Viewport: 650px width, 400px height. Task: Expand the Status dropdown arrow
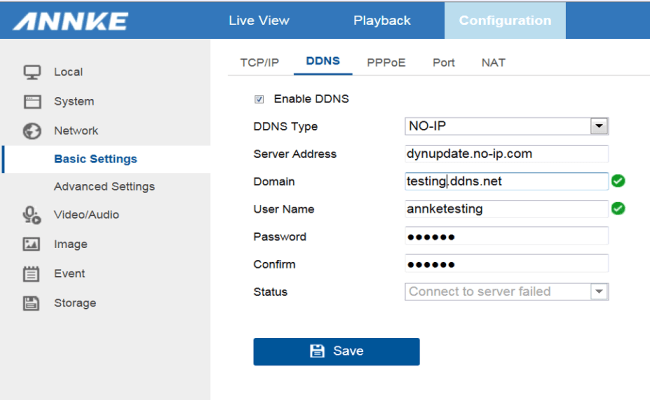click(599, 292)
